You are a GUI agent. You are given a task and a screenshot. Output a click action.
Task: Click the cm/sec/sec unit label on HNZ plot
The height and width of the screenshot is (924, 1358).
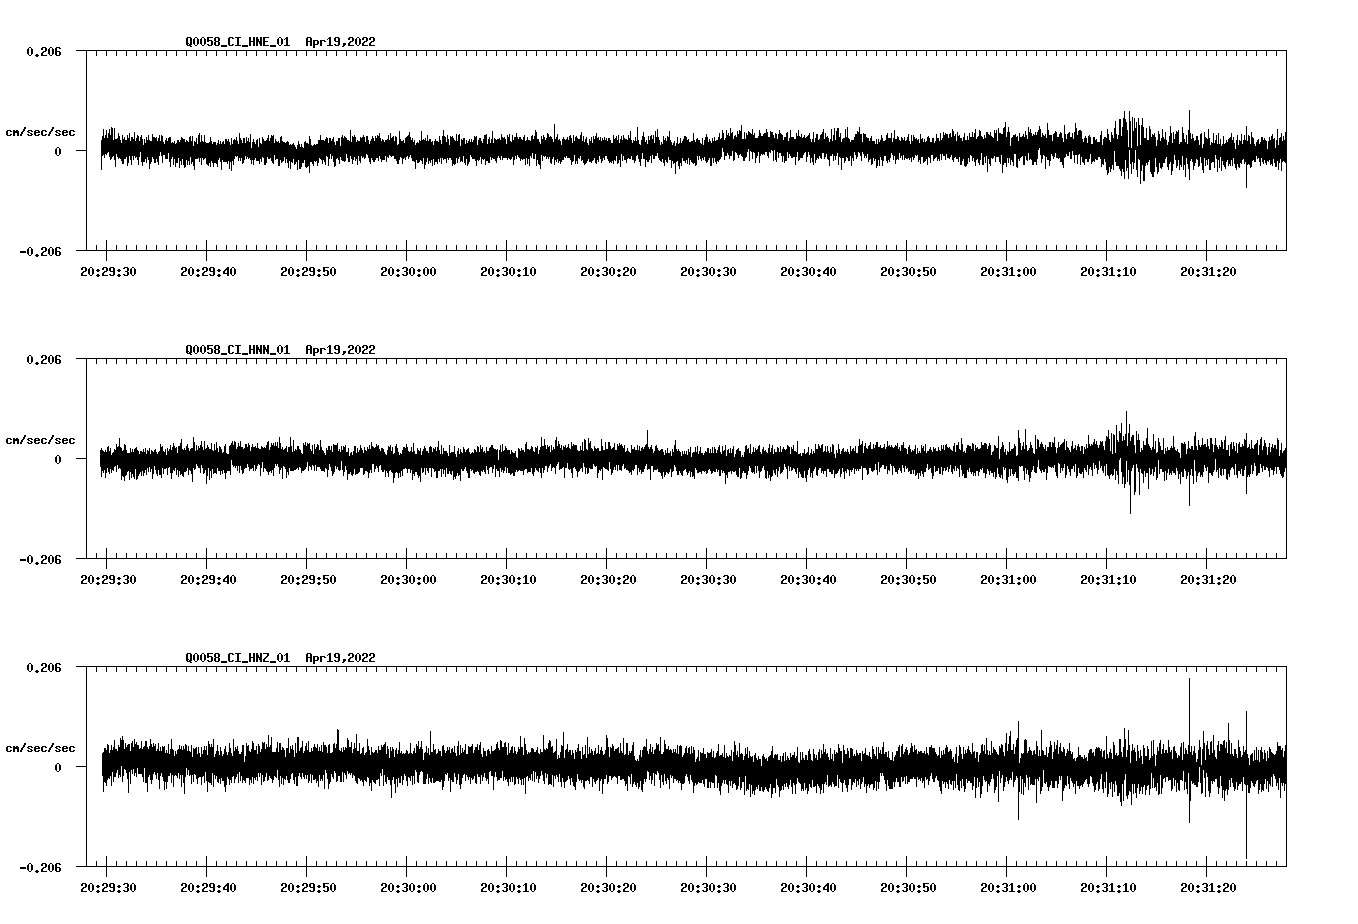(x=41, y=748)
